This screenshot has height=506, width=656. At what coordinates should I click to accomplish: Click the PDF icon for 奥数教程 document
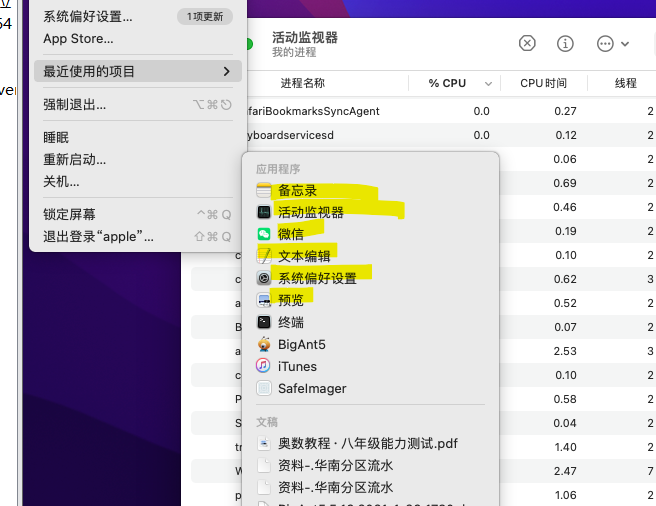click(264, 443)
